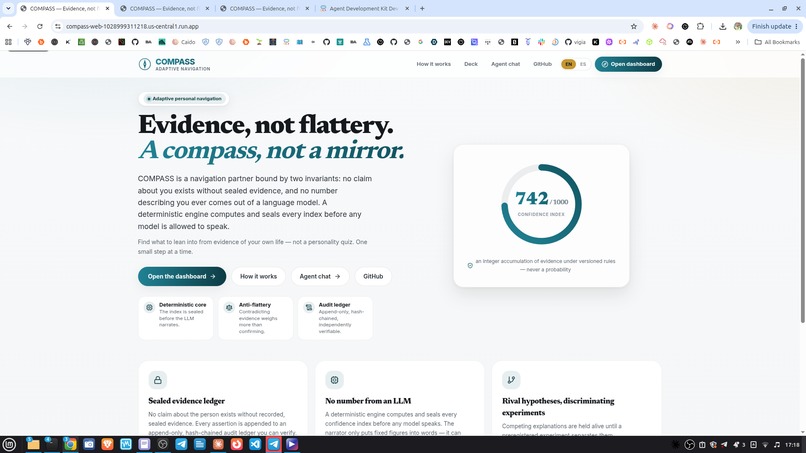The height and width of the screenshot is (453, 806).
Task: Click the Finish update button
Action: point(774,26)
